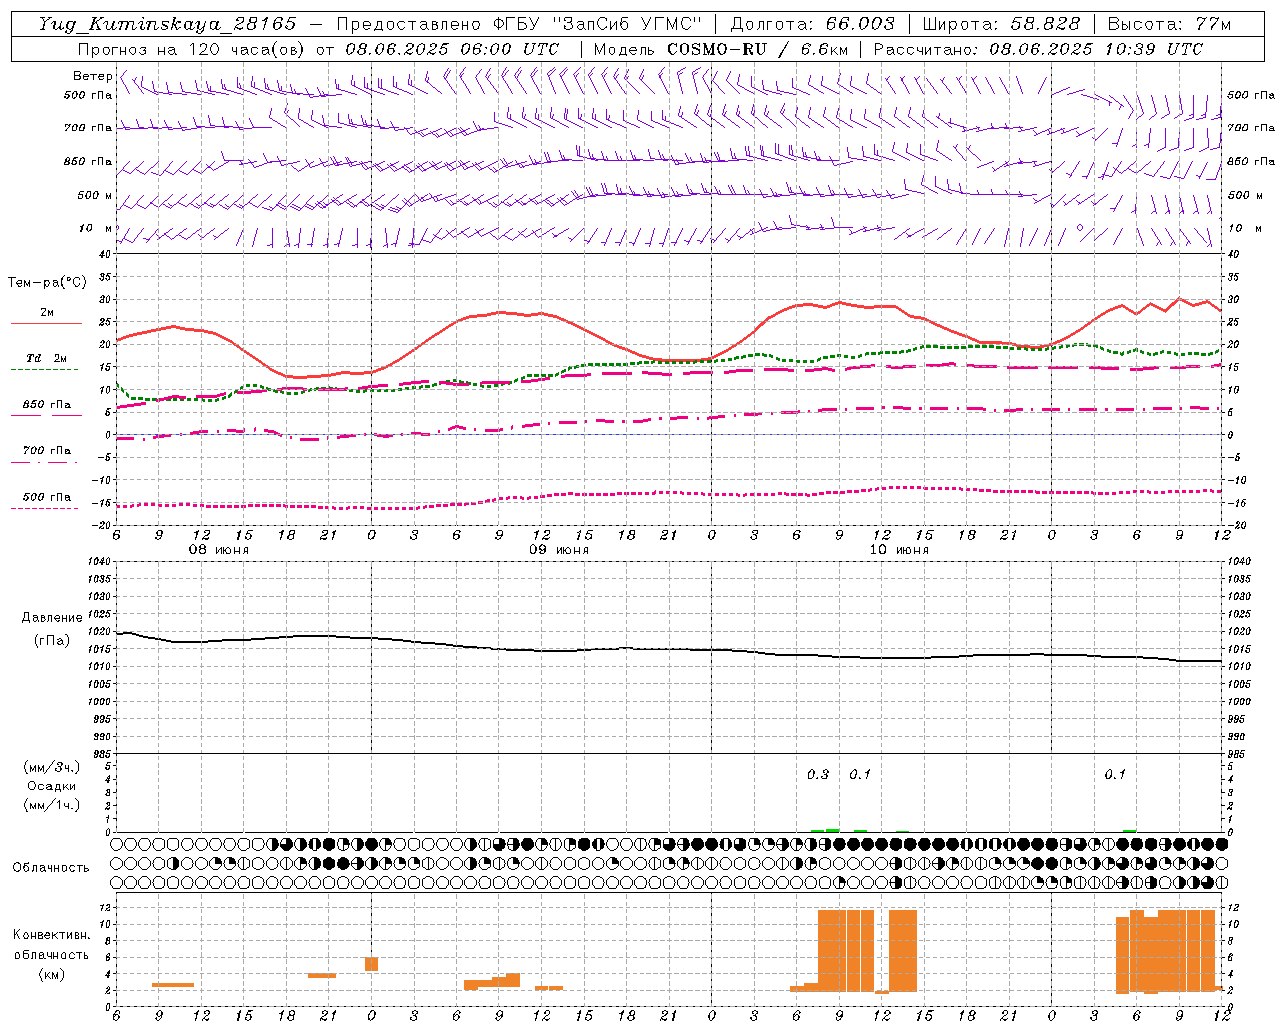Click the 09 июня date label
The image size is (1280, 1024).
(559, 550)
